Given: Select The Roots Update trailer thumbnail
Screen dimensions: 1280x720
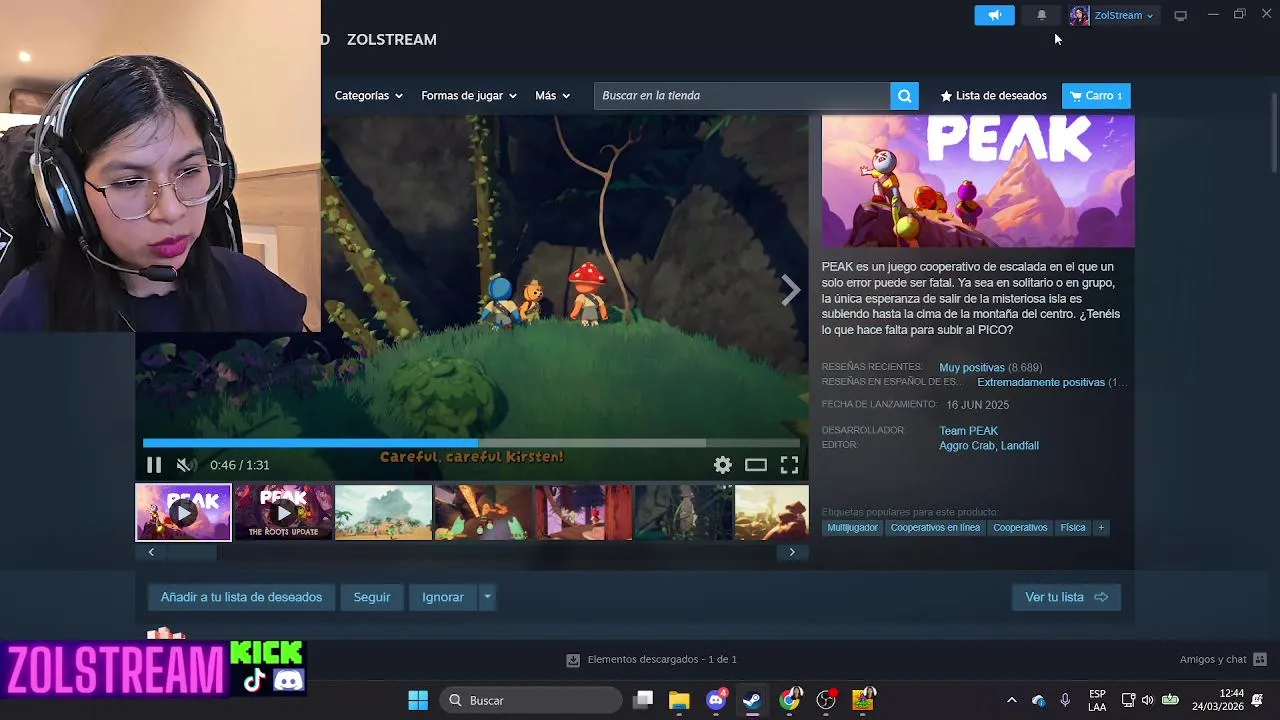Looking at the screenshot, I should (x=283, y=512).
